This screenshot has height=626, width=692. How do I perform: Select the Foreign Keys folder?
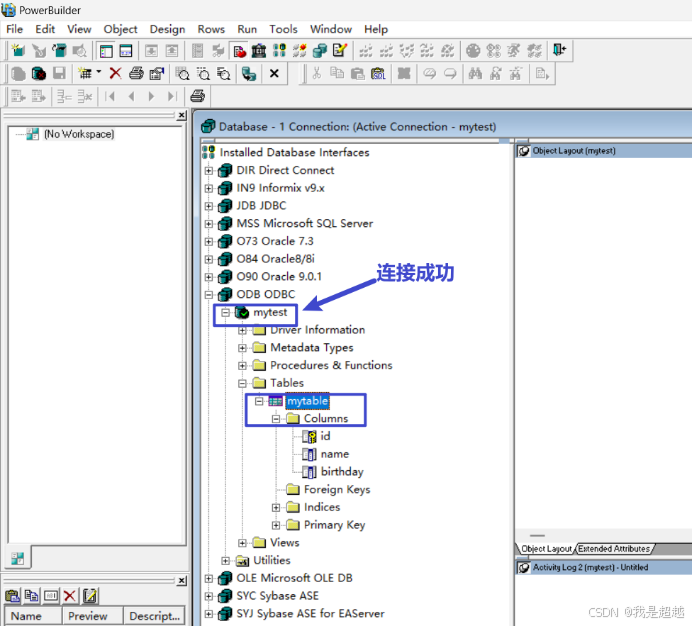coord(337,489)
